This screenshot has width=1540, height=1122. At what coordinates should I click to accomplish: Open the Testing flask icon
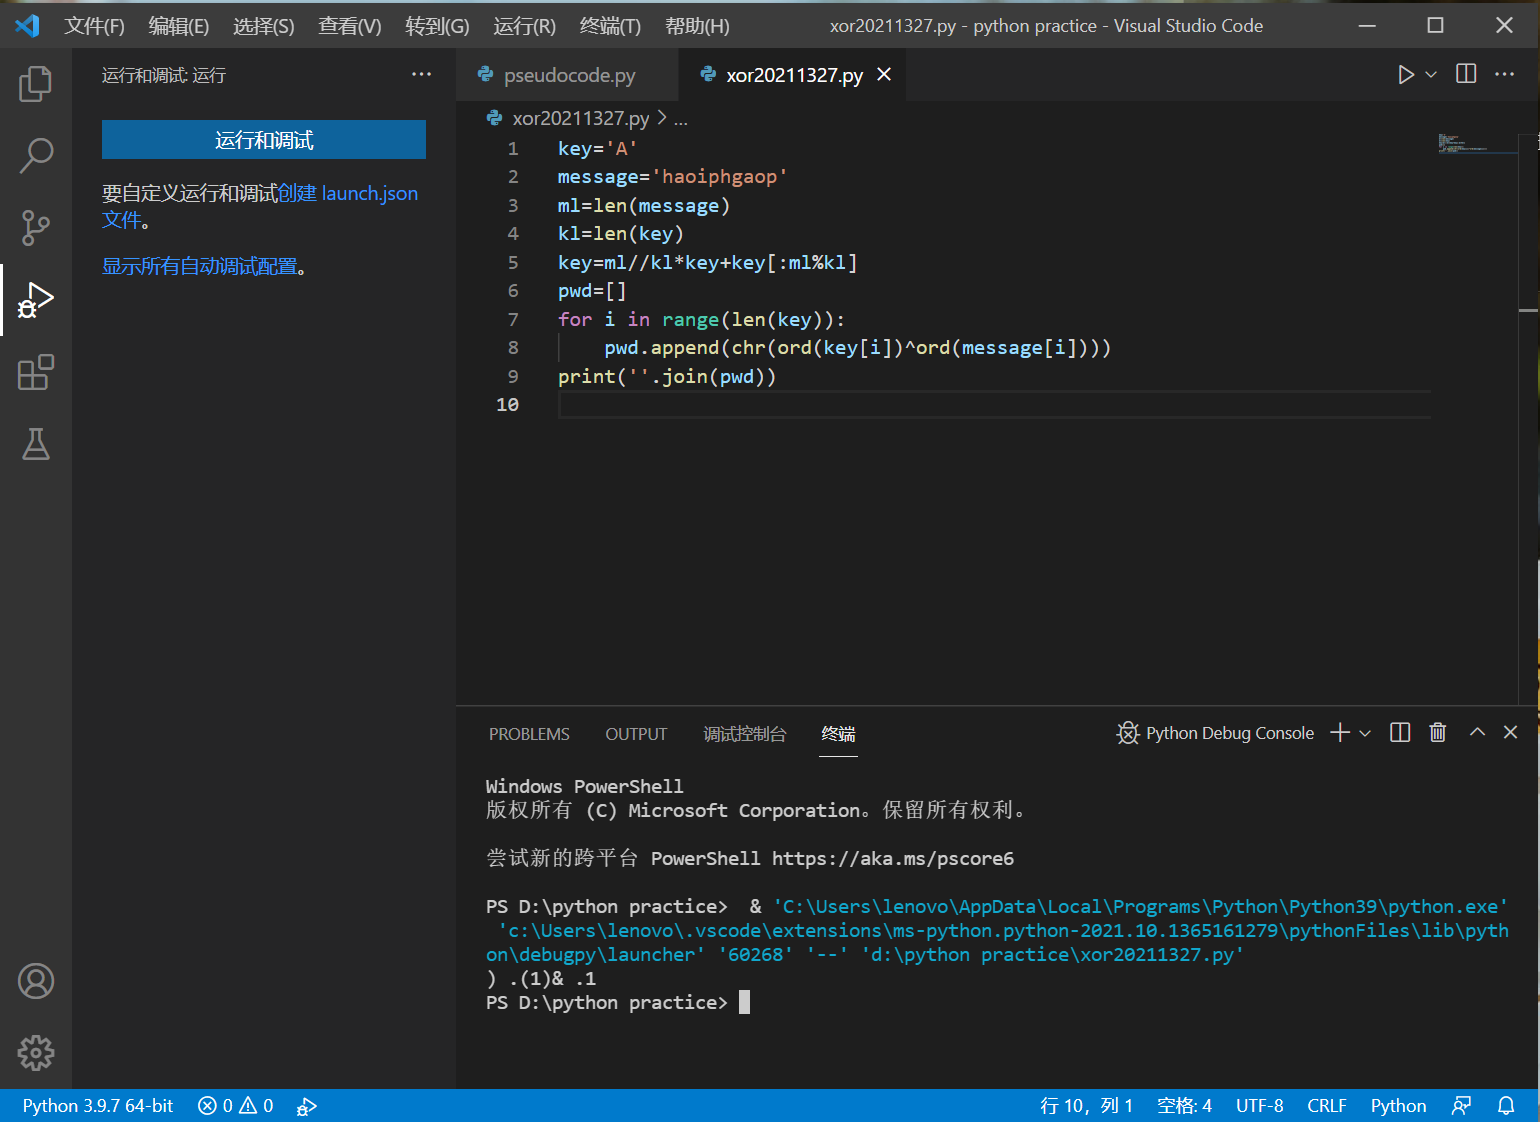35,444
